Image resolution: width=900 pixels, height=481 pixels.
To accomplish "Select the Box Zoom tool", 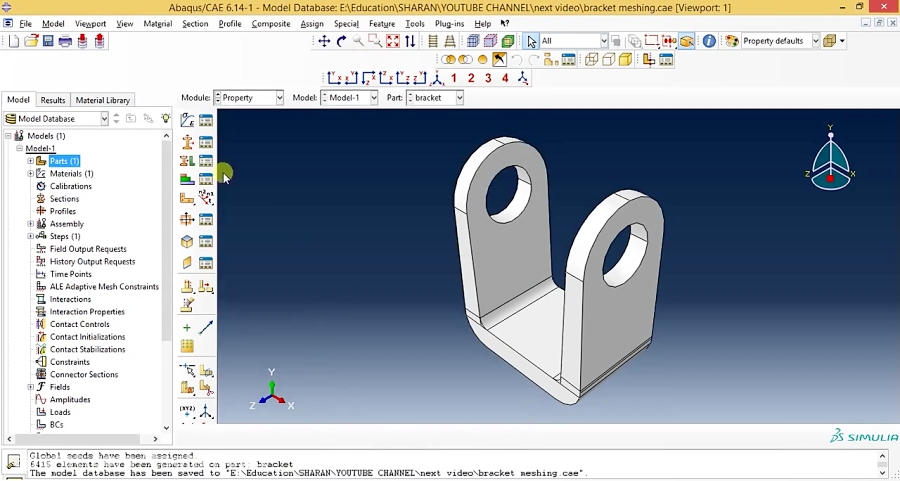I will 375,41.
